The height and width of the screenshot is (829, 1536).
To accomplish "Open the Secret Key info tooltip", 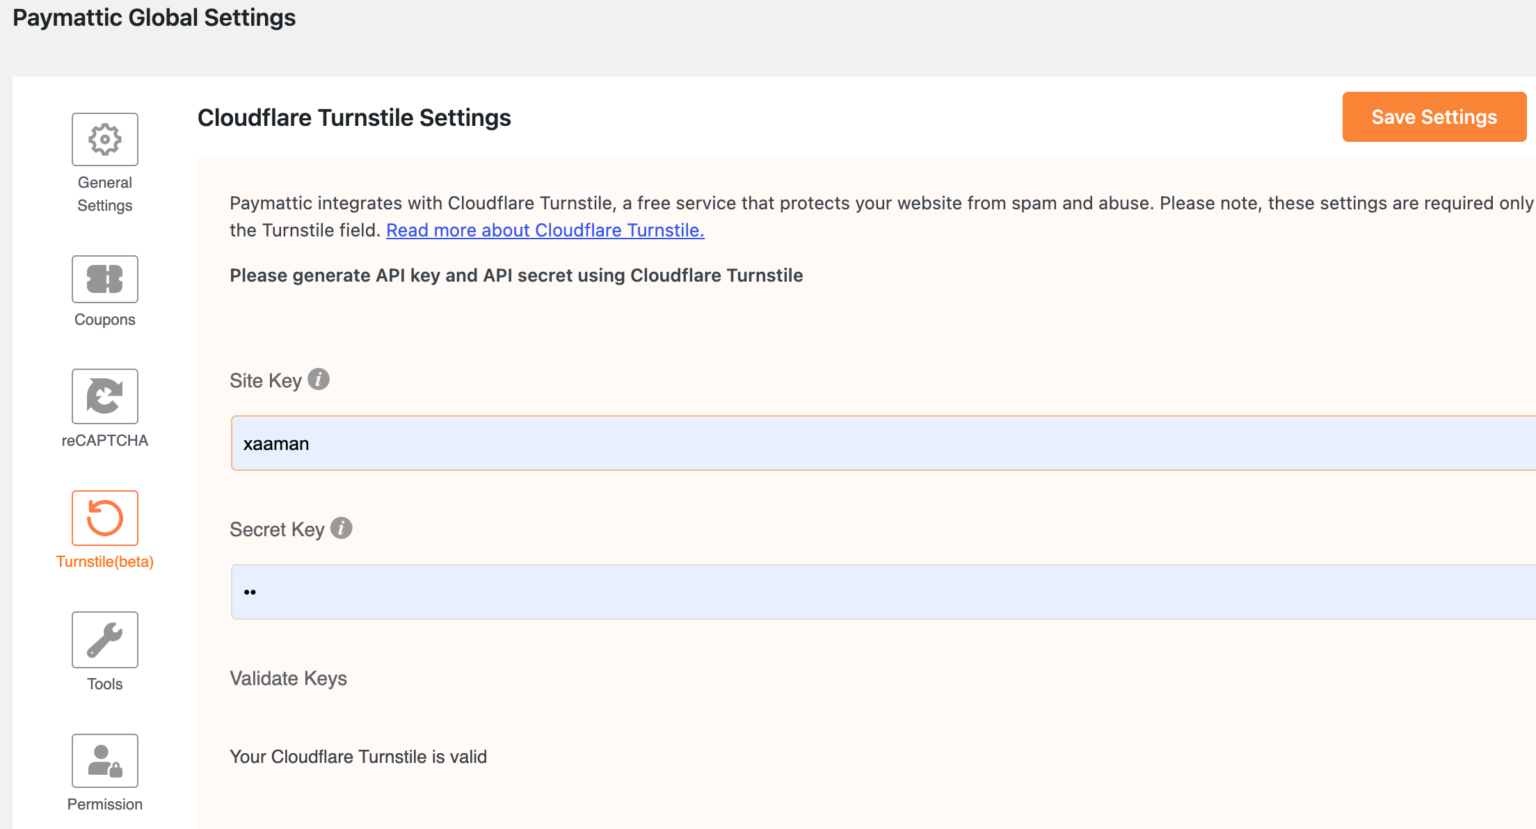I will pyautogui.click(x=340, y=528).
